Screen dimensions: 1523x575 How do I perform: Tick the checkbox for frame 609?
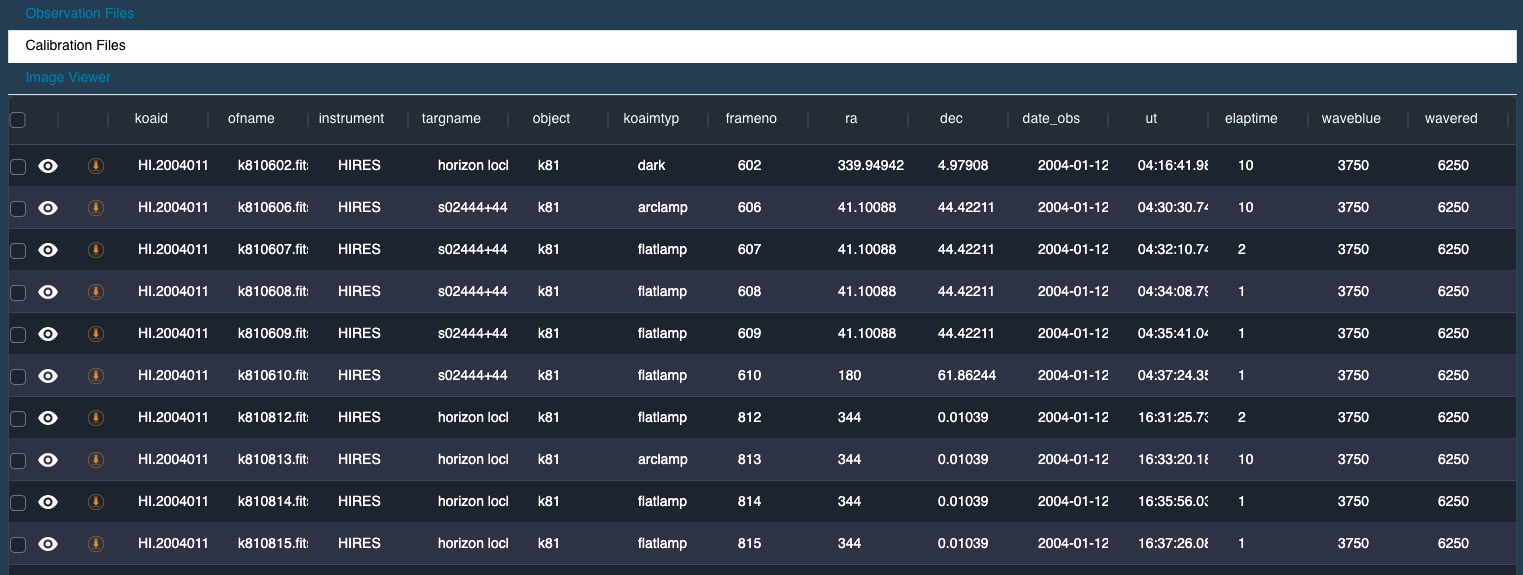point(18,335)
